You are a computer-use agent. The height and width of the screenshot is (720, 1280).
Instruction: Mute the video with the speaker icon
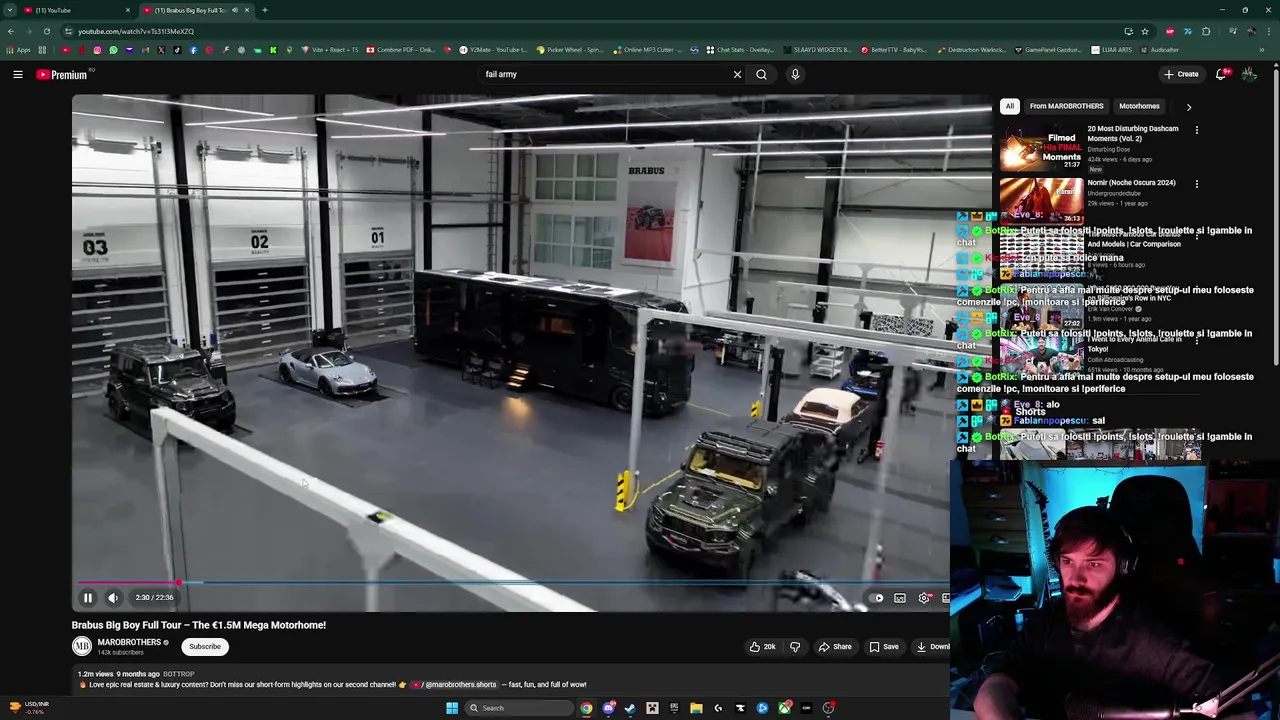pos(113,598)
